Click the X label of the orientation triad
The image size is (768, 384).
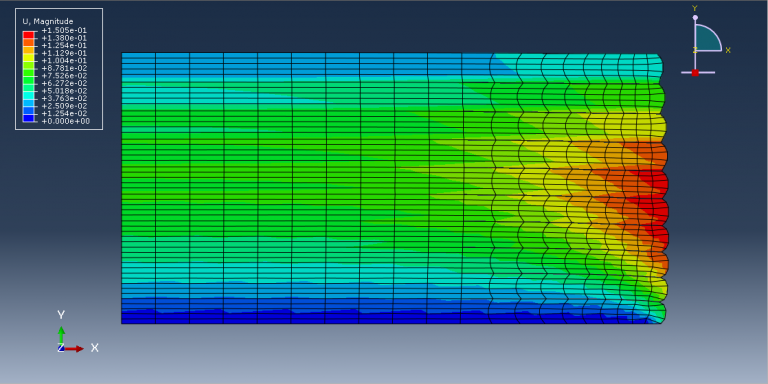[x=95, y=348]
